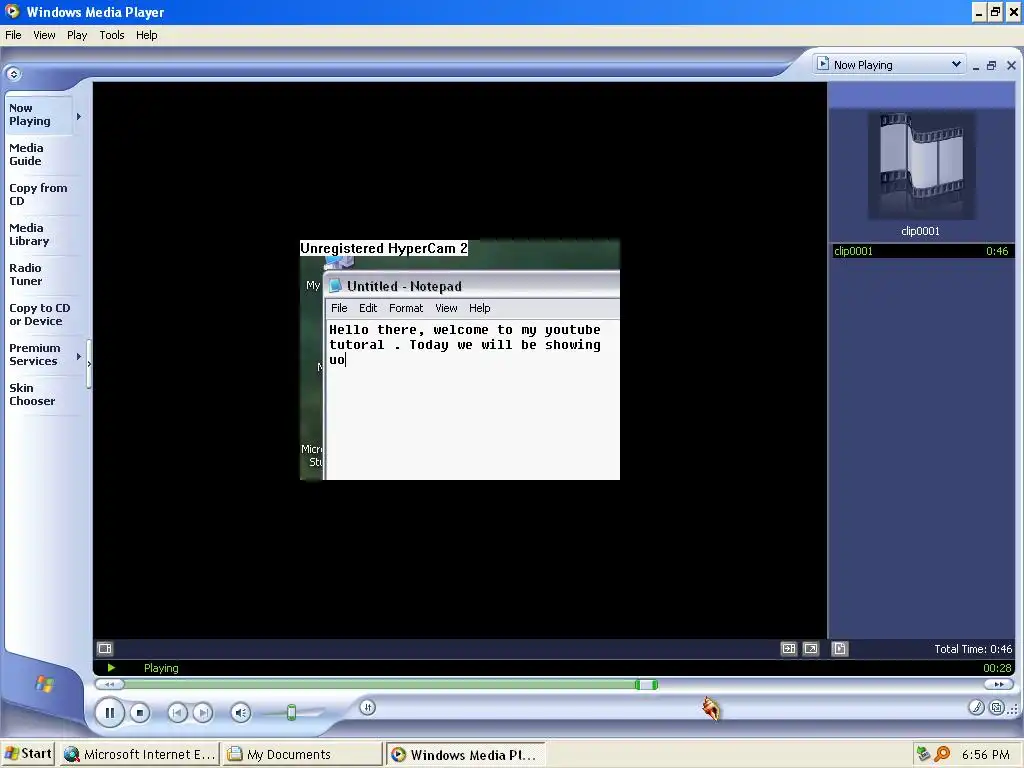Click the seek bar position thumb
1024x768 pixels.
[x=647, y=684]
